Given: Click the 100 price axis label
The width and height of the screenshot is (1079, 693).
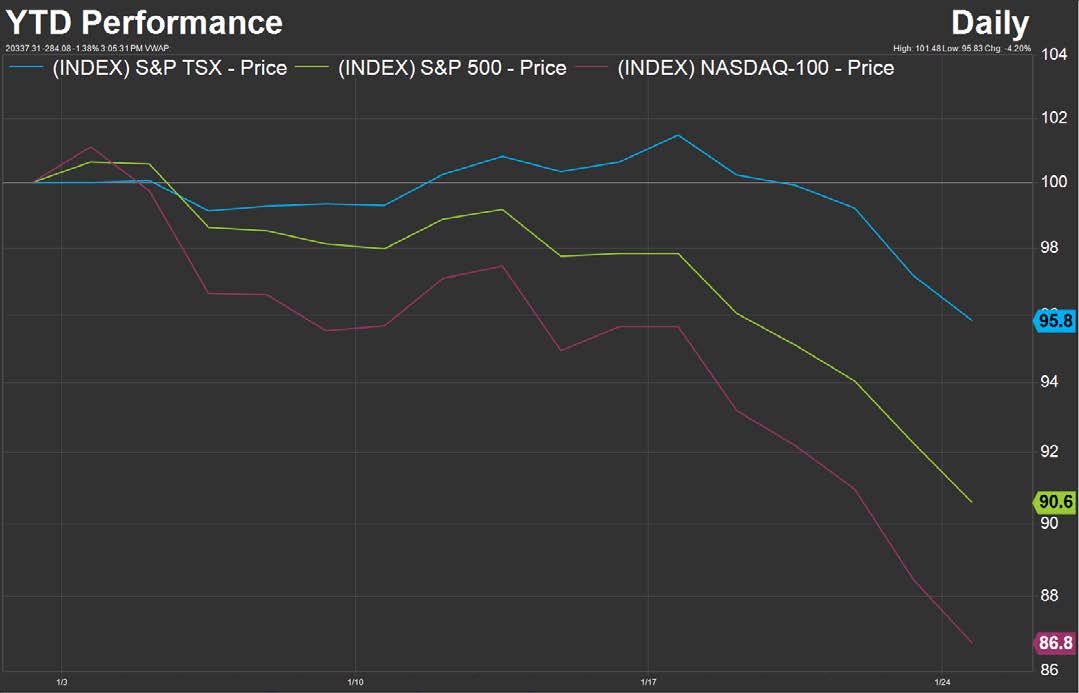Looking at the screenshot, I should point(1055,182).
